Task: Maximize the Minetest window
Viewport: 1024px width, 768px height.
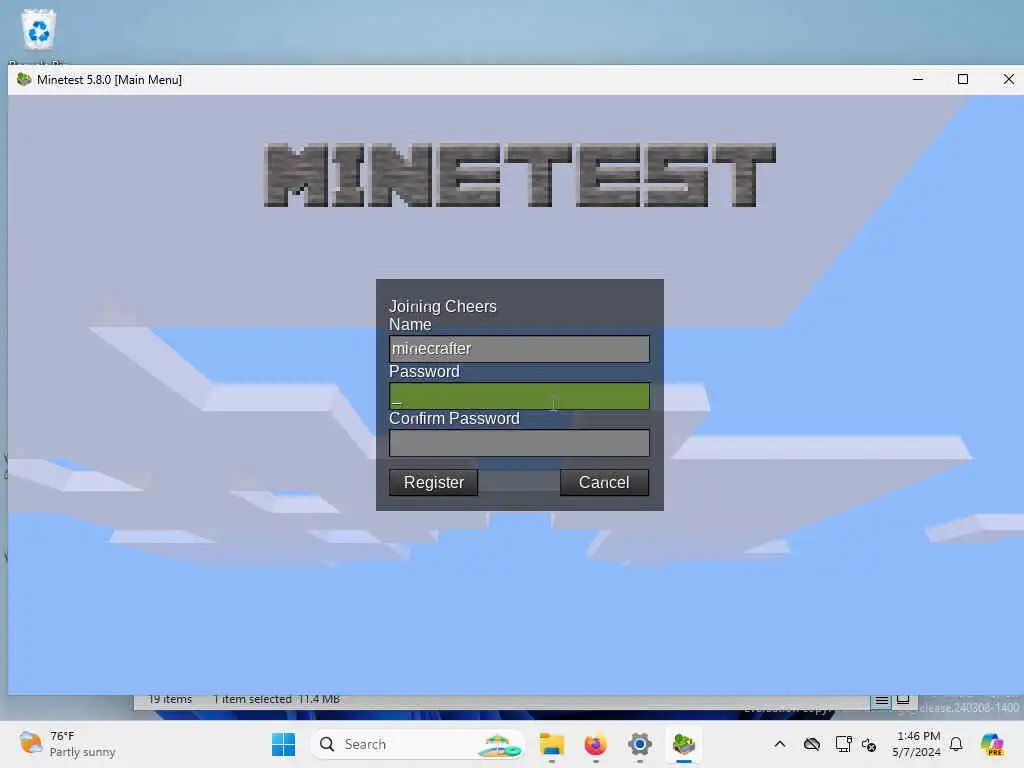Action: (x=963, y=79)
